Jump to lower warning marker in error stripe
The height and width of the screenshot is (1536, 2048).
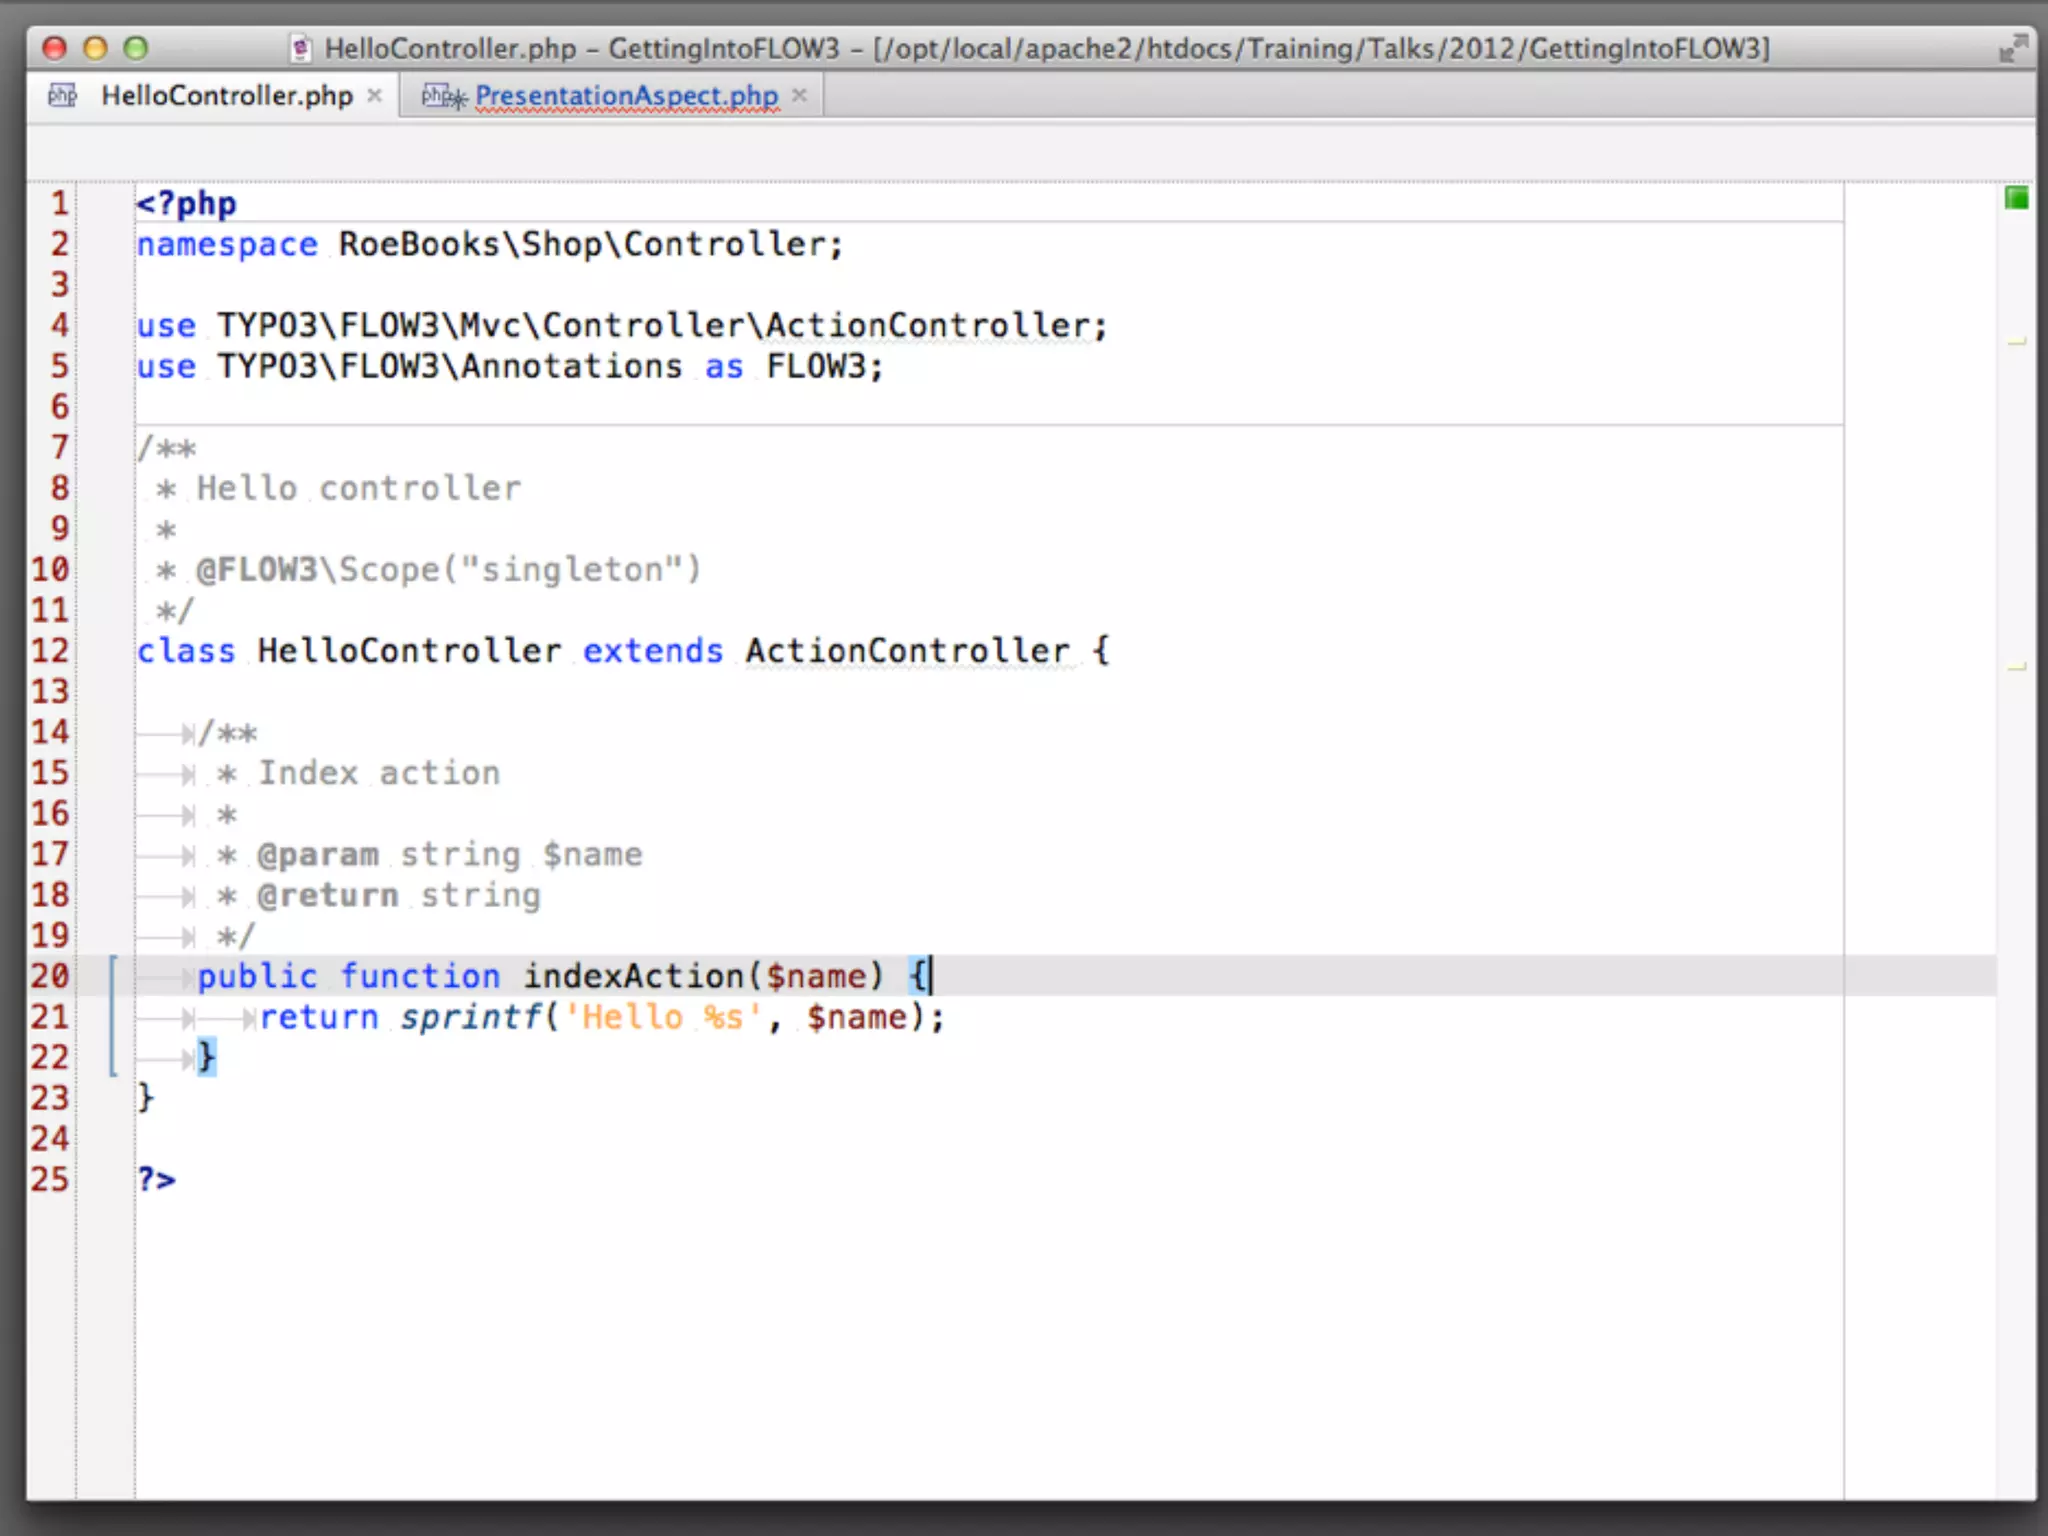(x=2016, y=667)
